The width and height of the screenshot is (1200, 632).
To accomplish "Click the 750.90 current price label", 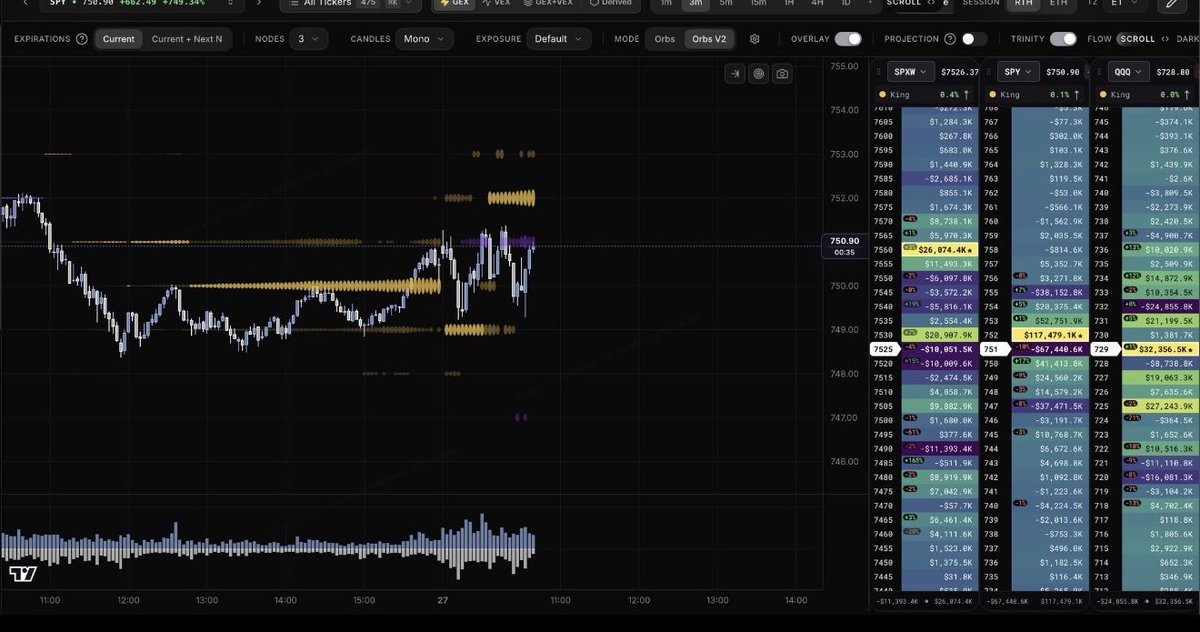I will pyautogui.click(x=845, y=241).
